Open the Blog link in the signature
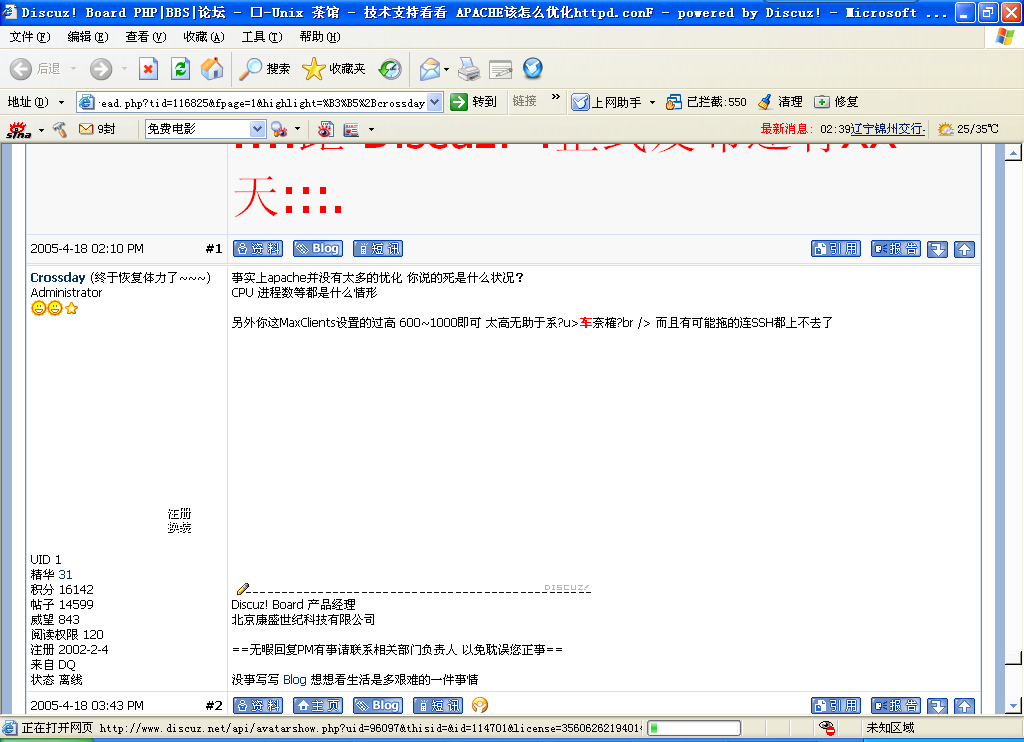The width and height of the screenshot is (1024, 742). coord(295,680)
